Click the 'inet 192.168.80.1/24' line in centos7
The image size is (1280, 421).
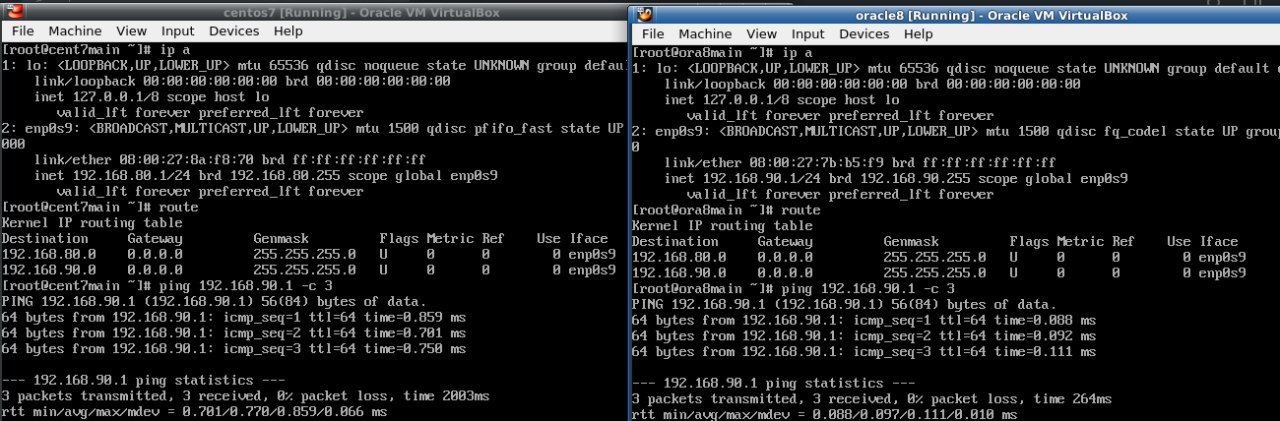click(x=265, y=176)
